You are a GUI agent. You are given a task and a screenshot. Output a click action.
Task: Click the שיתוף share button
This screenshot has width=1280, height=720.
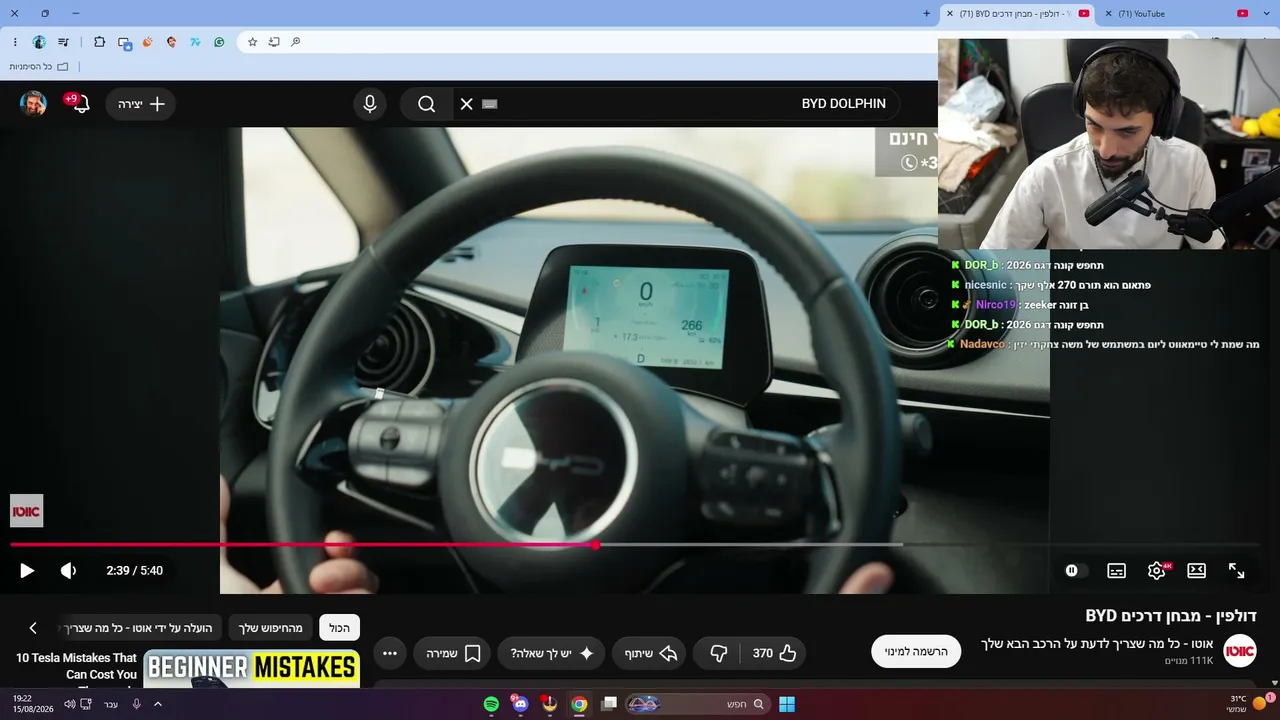click(x=651, y=653)
